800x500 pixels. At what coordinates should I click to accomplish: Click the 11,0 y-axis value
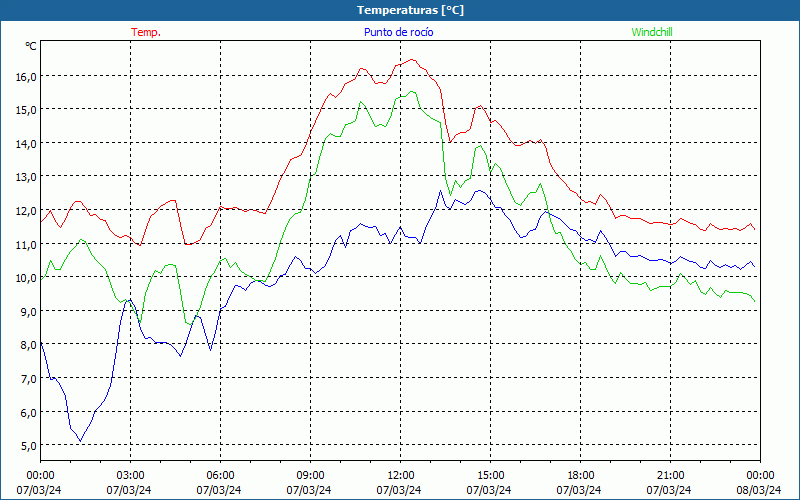pos(26,244)
